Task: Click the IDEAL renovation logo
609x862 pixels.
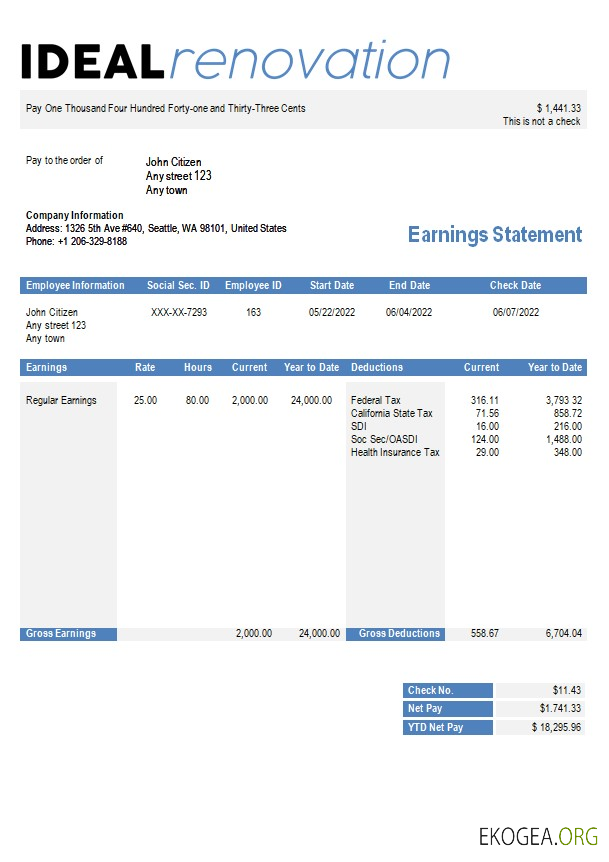Action: coord(235,62)
